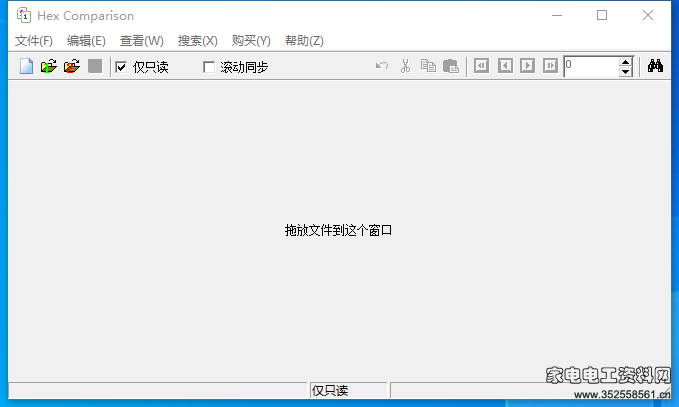679x407 pixels.
Task: Increase value with spinner up arrow
Action: click(625, 62)
